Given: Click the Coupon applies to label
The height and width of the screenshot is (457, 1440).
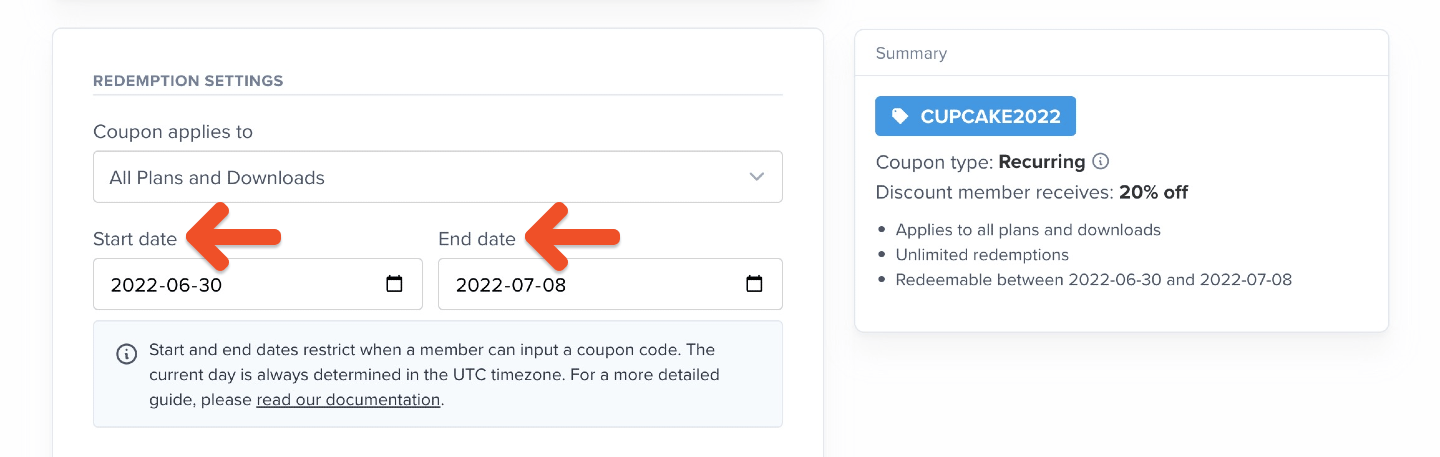Looking at the screenshot, I should [x=173, y=132].
